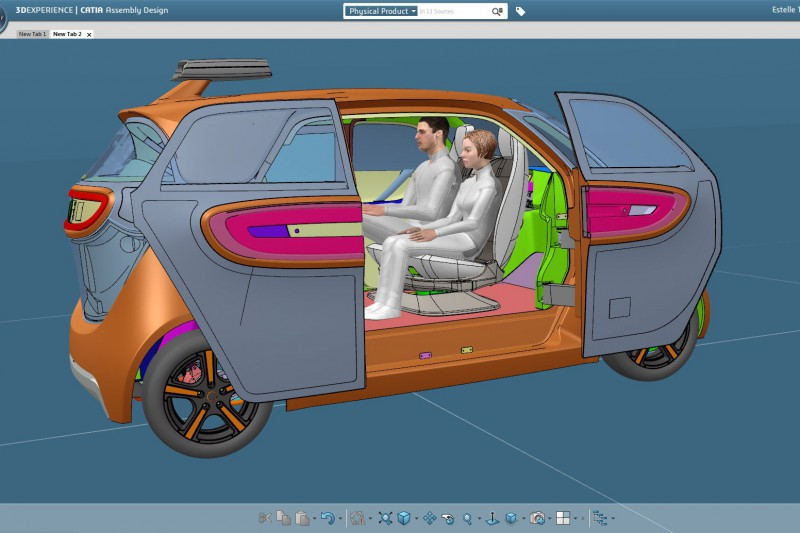Click the Zoom magnifier icon
This screenshot has height=533, width=800.
pyautogui.click(x=467, y=519)
